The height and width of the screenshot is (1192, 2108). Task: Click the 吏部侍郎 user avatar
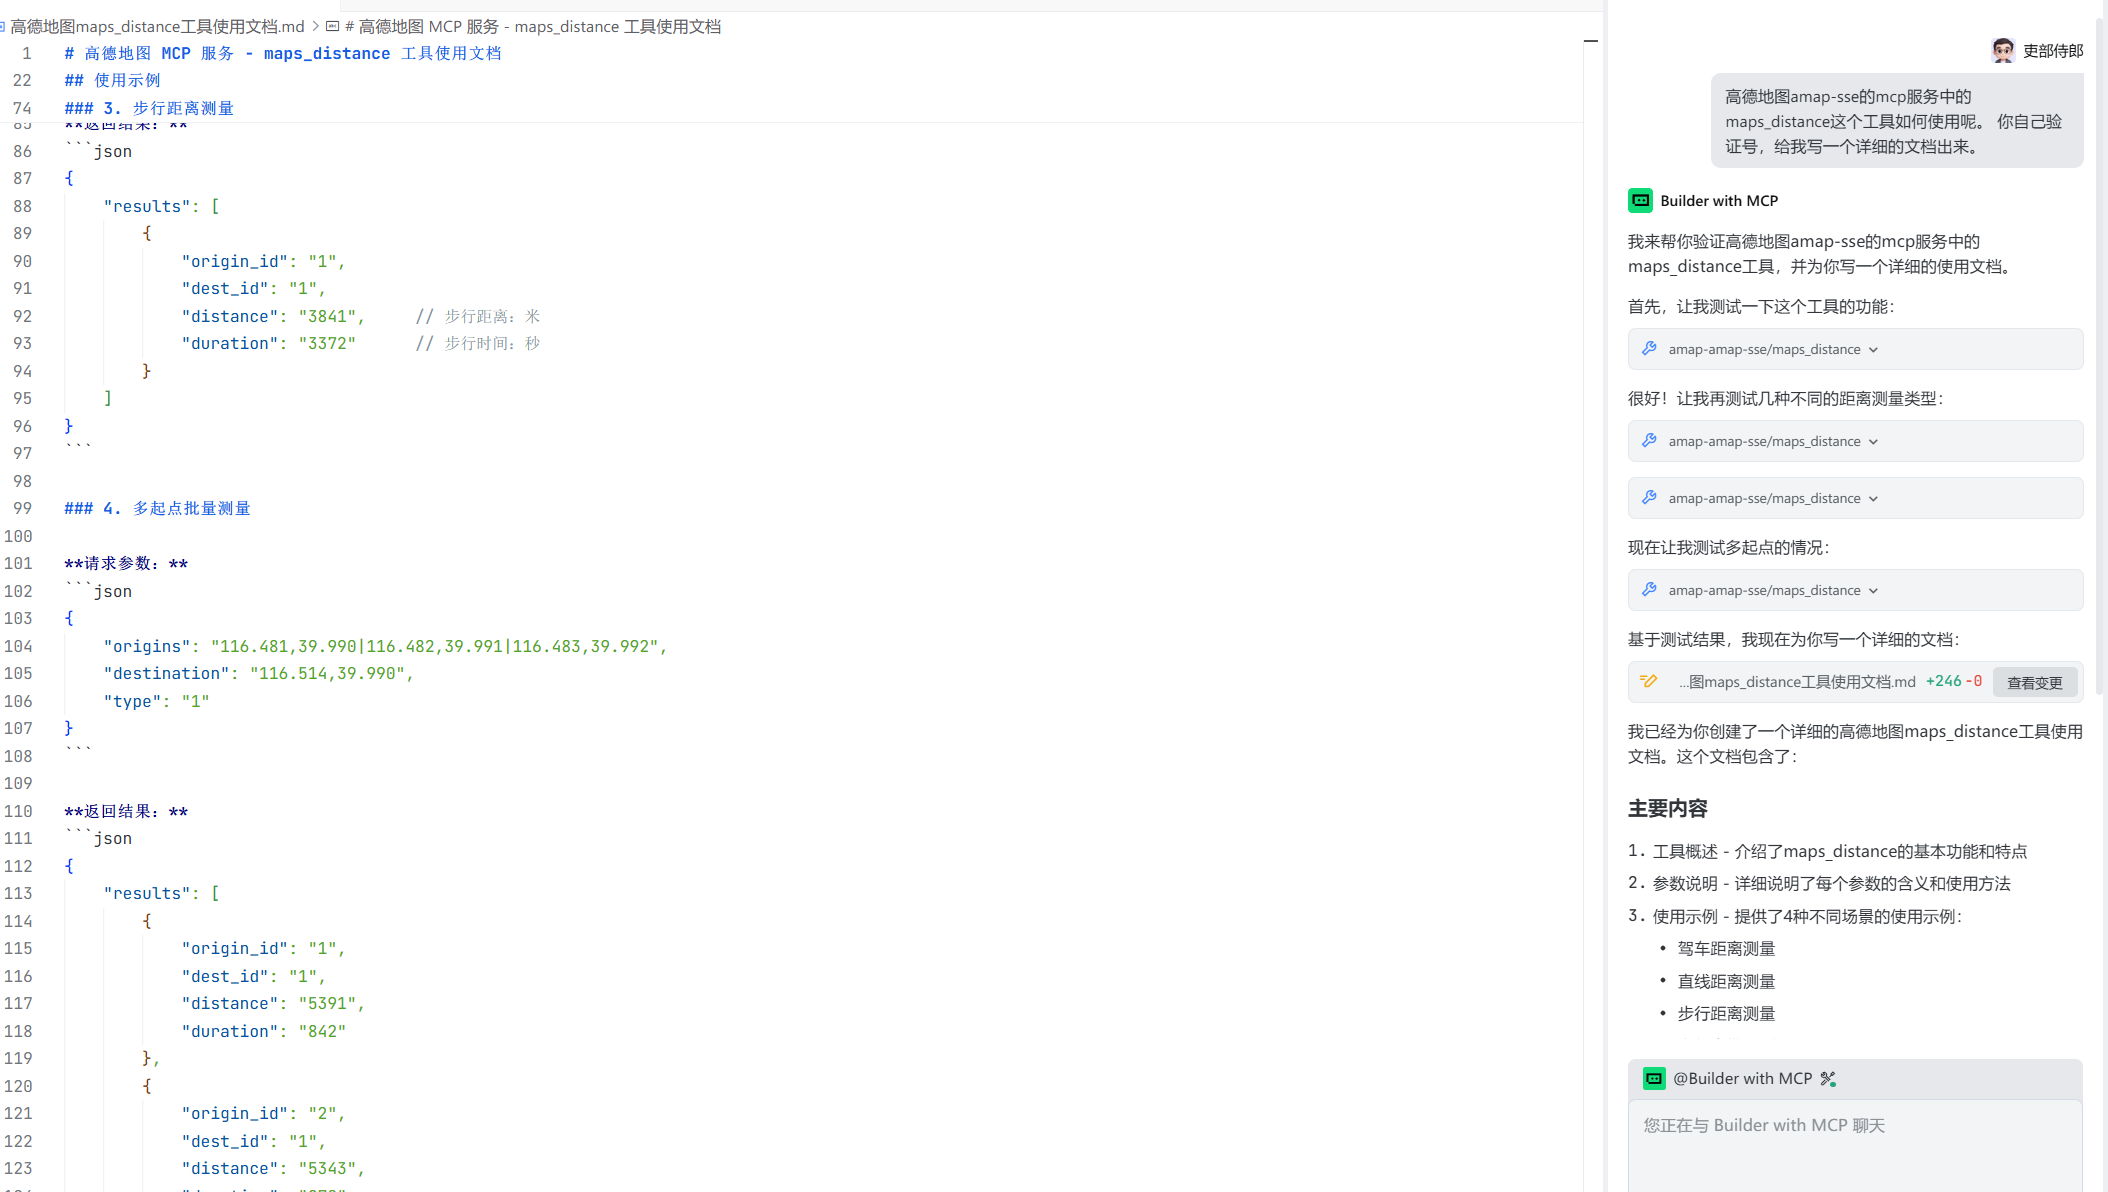pos(2002,51)
